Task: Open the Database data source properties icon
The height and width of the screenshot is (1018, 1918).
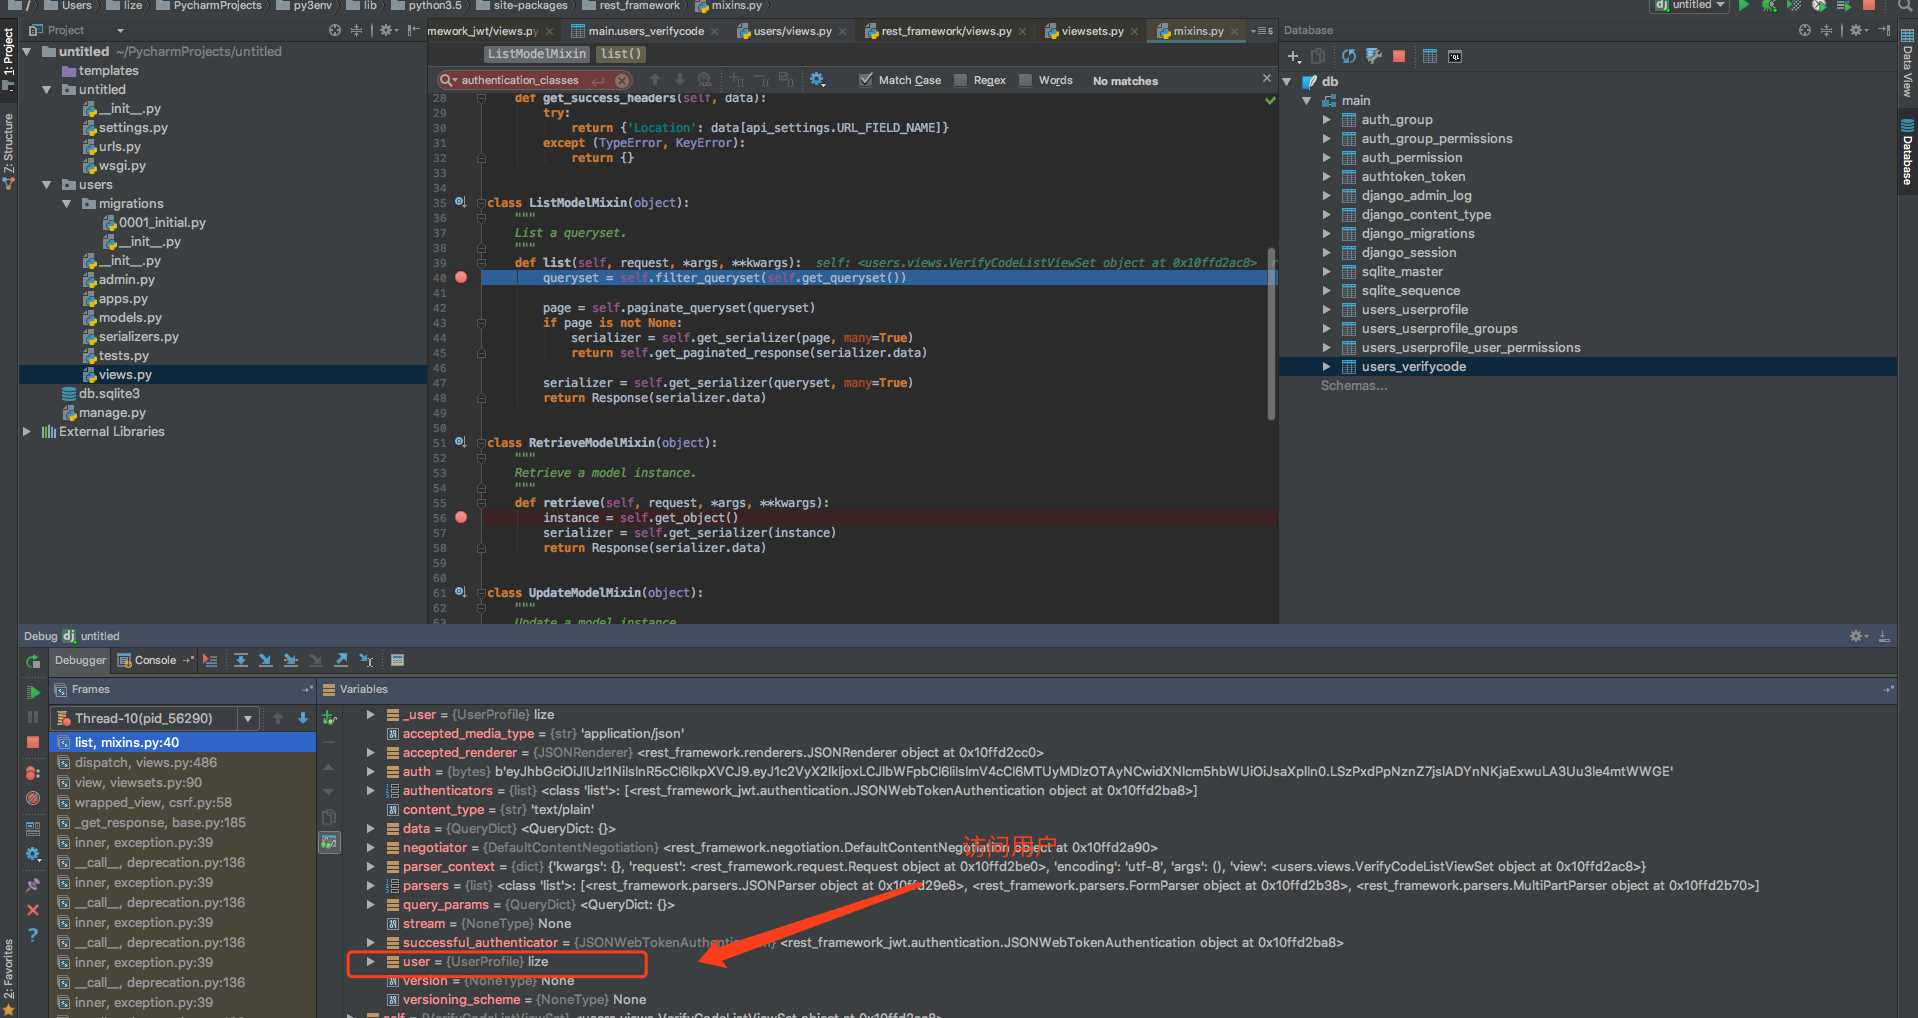Action: click(x=1374, y=56)
